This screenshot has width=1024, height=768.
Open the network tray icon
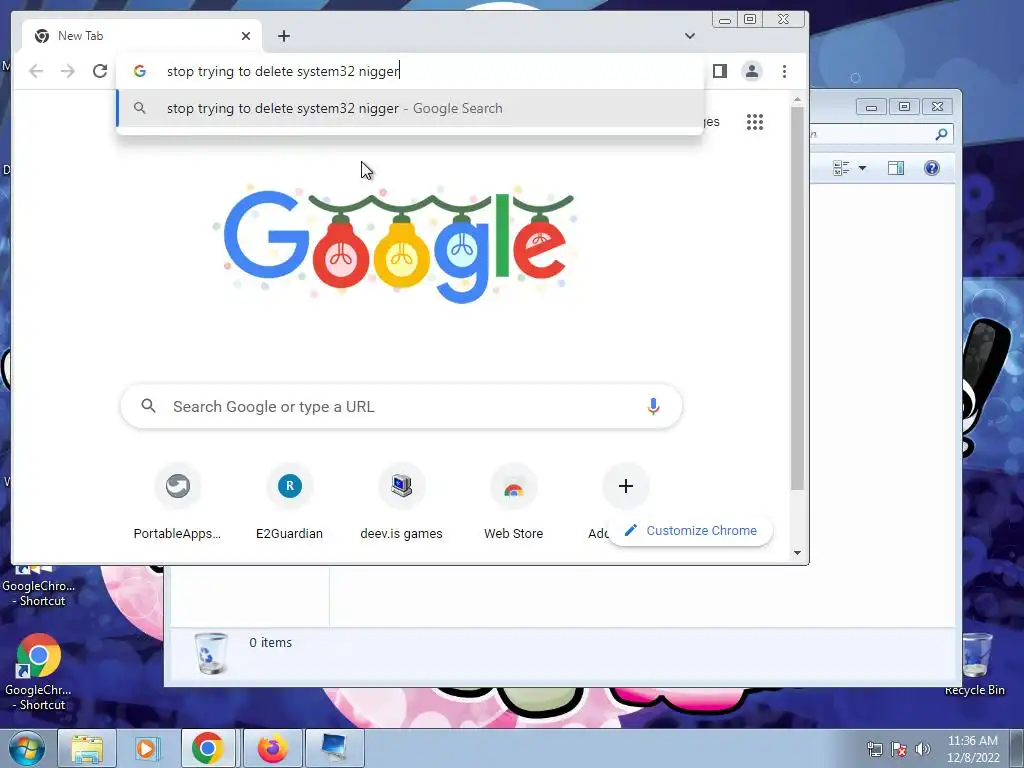point(874,749)
